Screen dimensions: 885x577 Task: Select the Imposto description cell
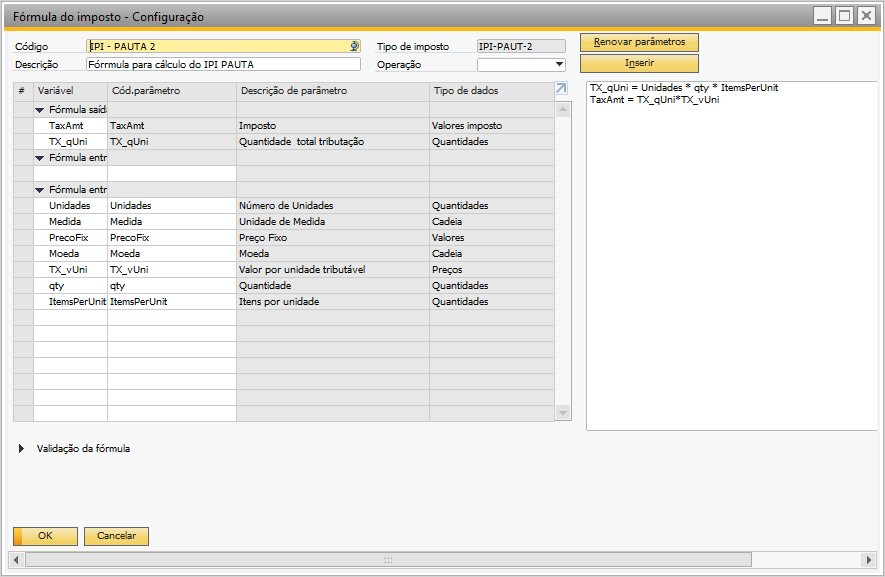(x=333, y=126)
